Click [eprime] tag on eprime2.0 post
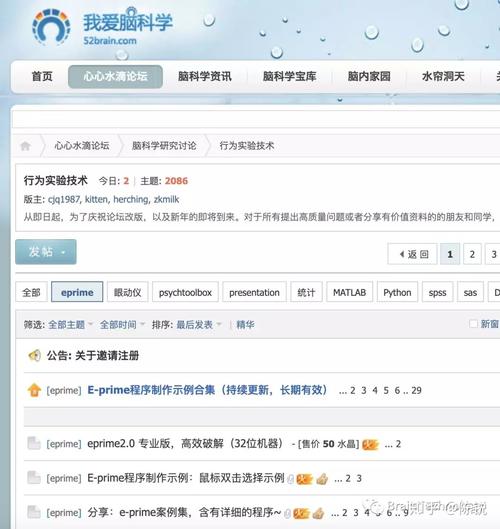The image size is (500, 529). tap(64, 444)
